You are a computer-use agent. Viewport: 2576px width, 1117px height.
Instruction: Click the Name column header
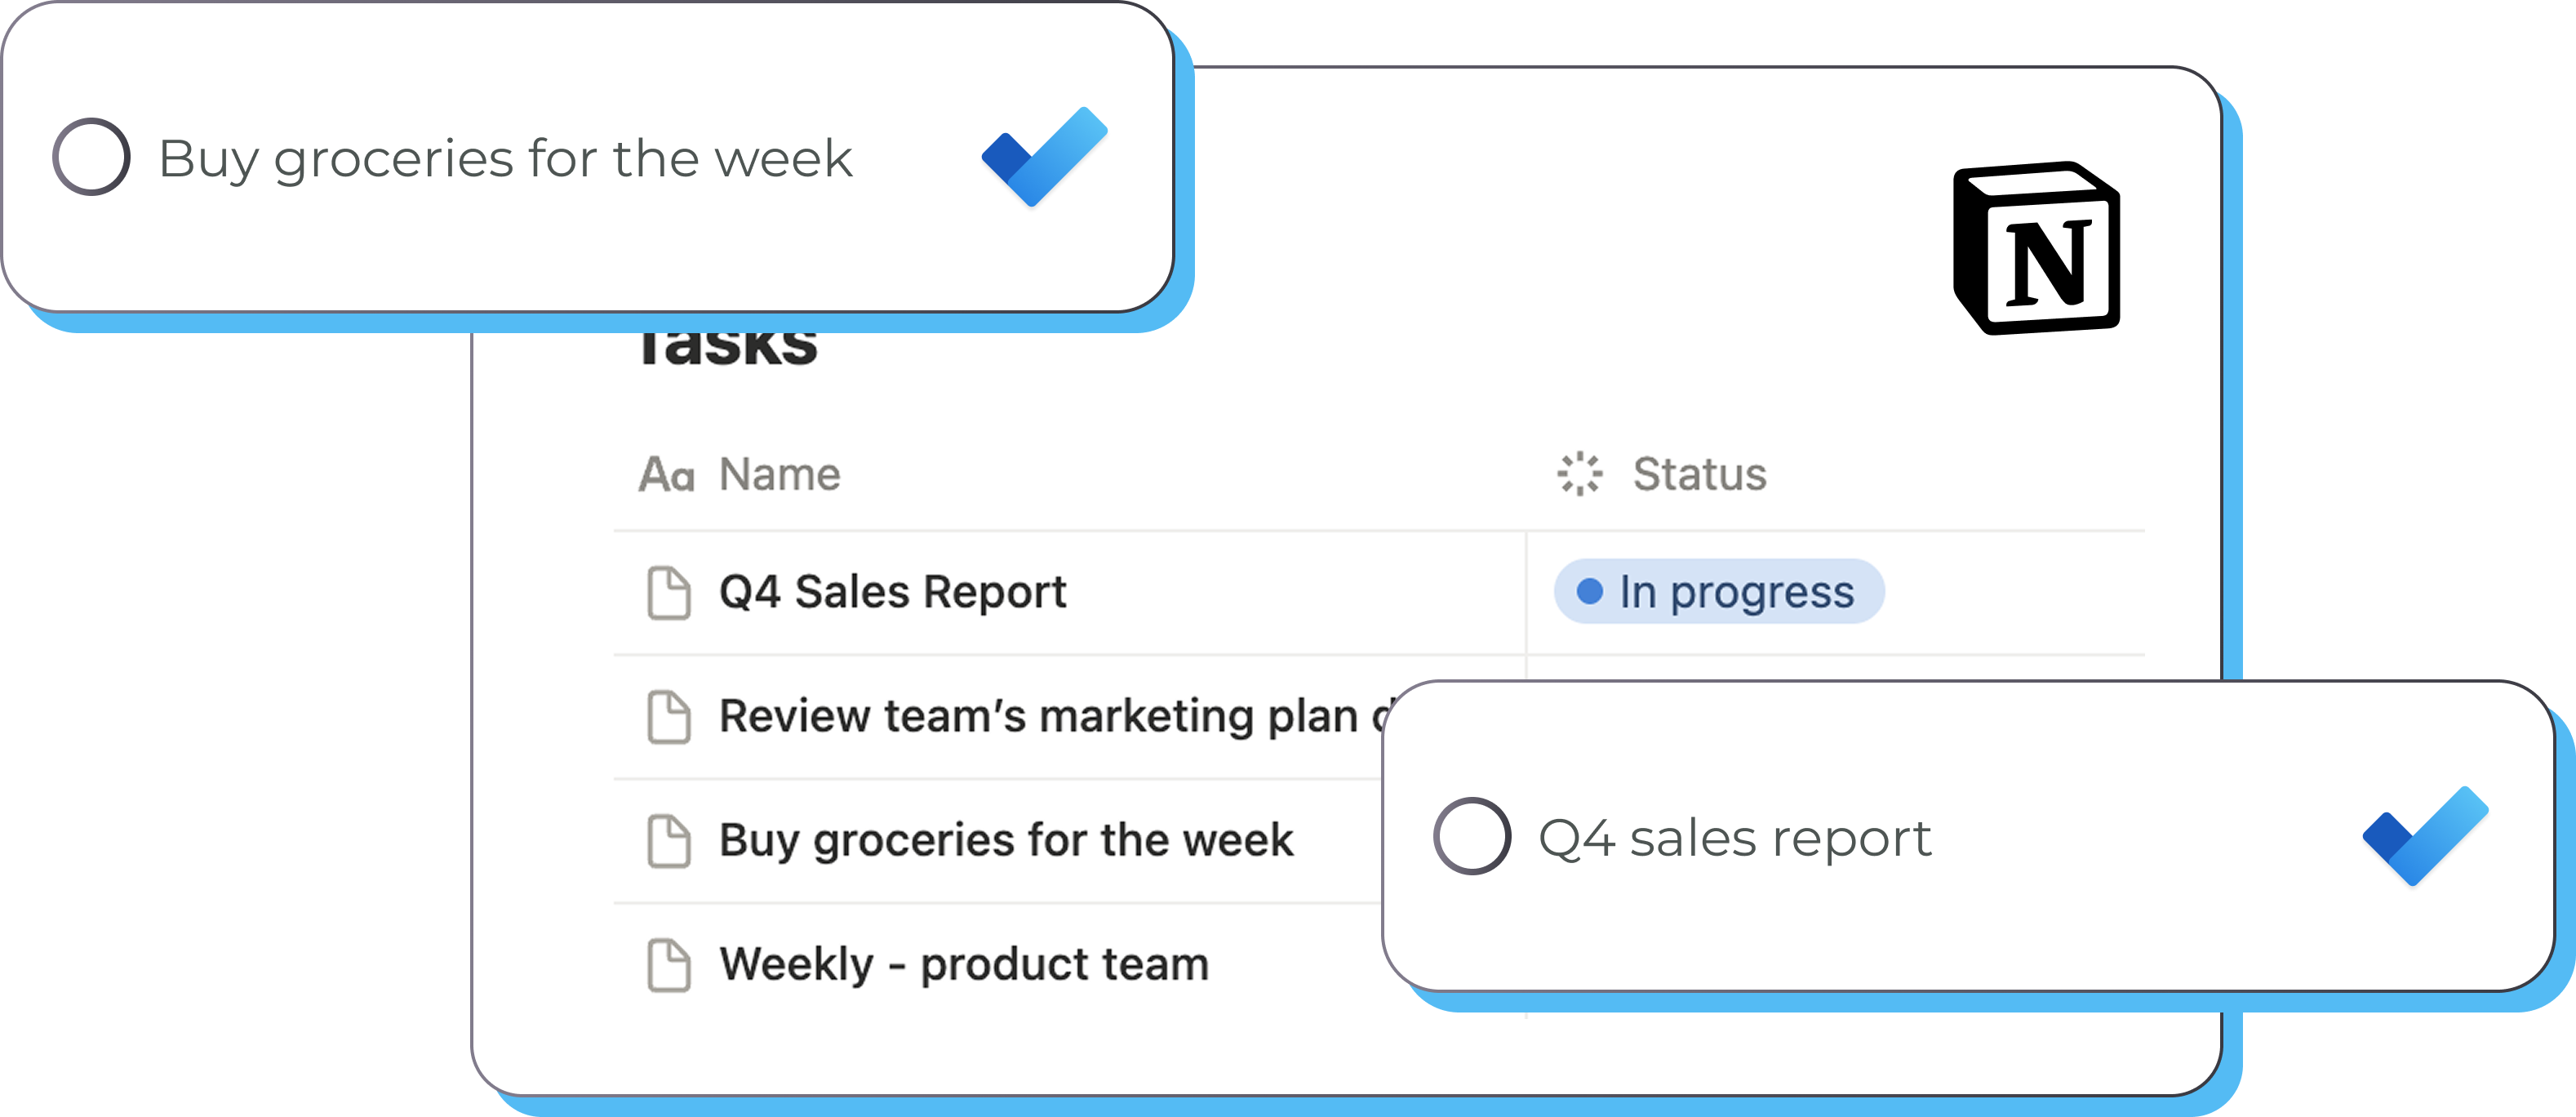[780, 474]
